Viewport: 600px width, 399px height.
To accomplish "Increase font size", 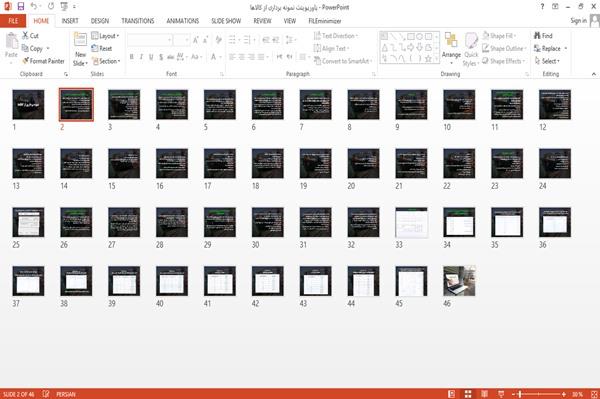I will [x=196, y=40].
